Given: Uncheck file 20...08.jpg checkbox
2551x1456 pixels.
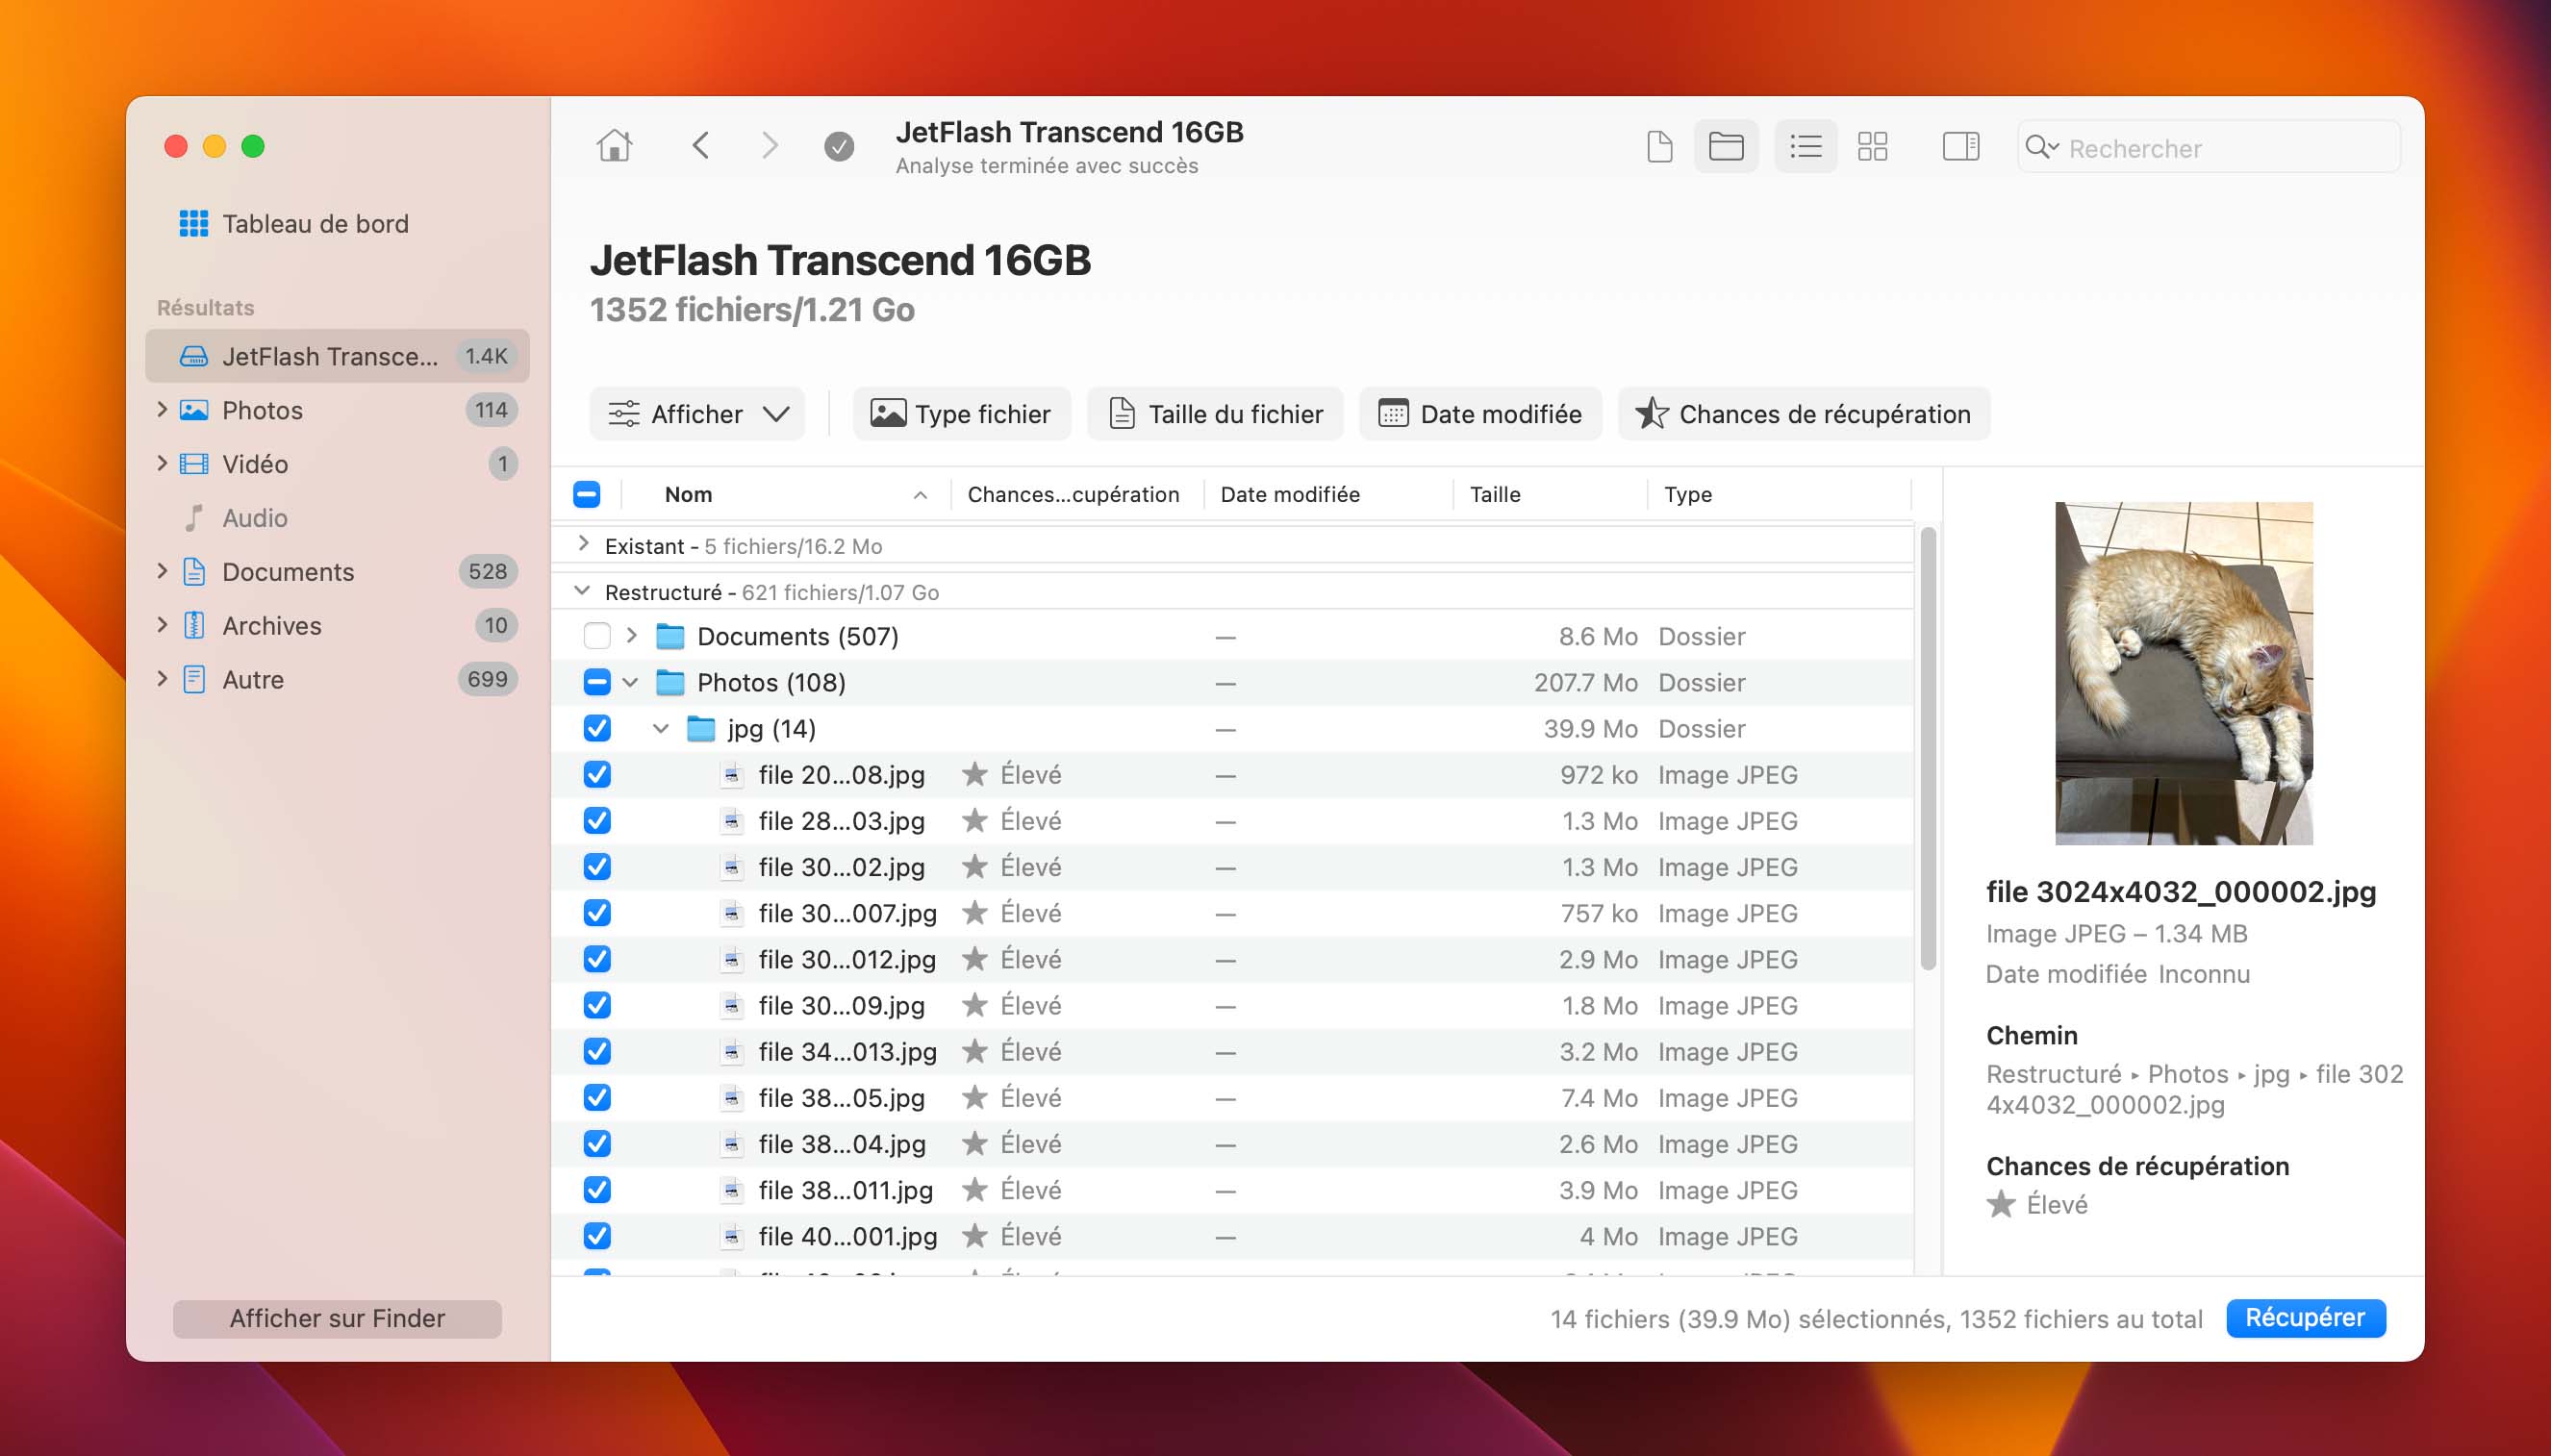Looking at the screenshot, I should pyautogui.click(x=597, y=775).
